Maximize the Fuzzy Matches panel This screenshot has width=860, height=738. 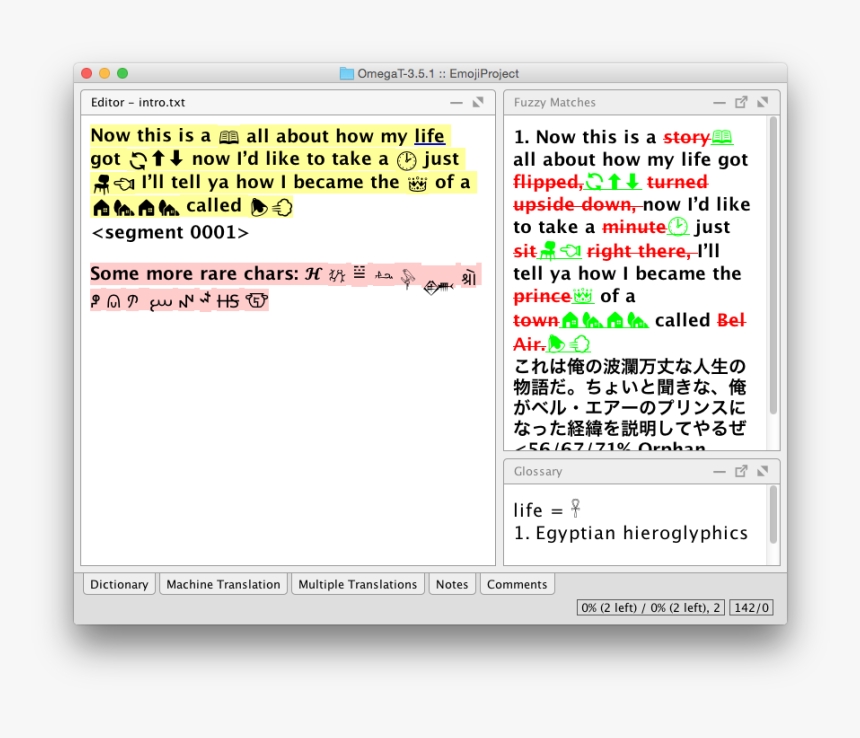[762, 102]
